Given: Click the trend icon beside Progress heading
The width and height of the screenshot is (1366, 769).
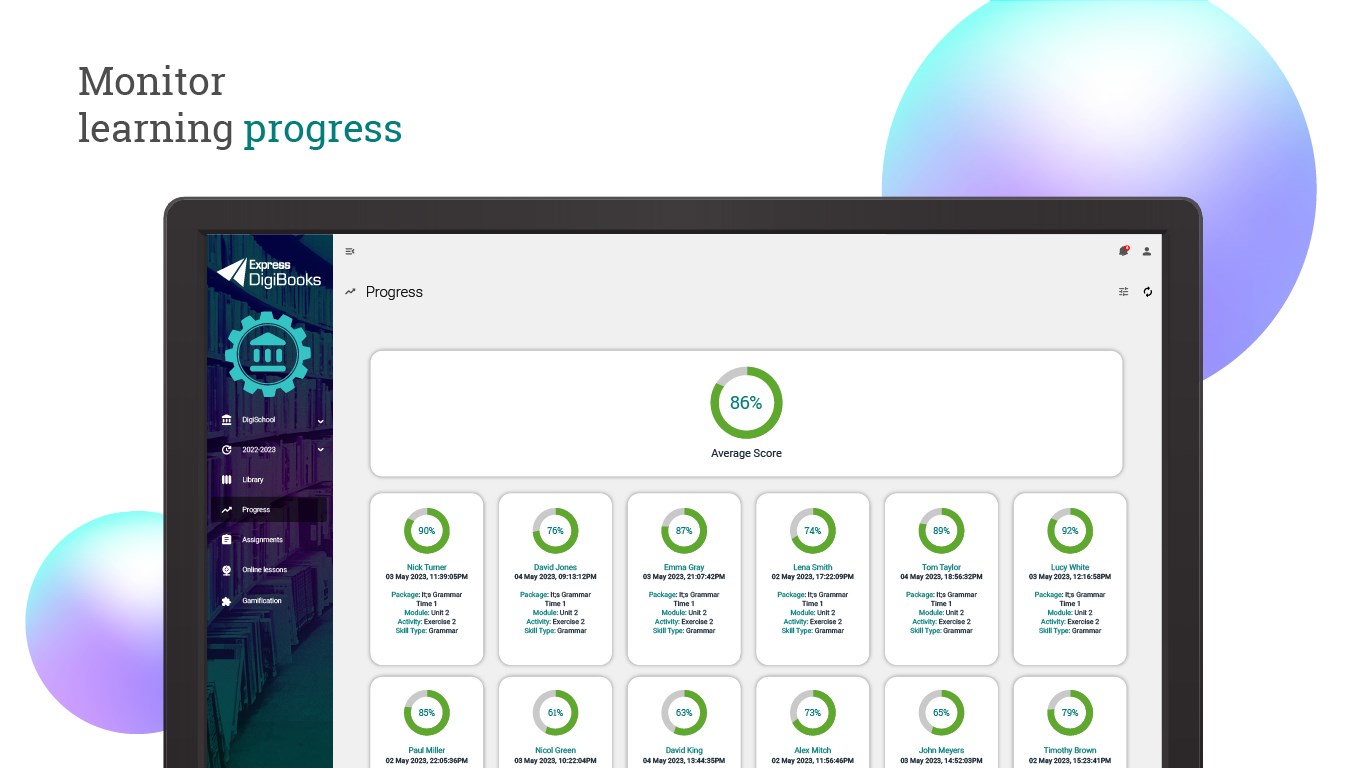Looking at the screenshot, I should (x=350, y=292).
